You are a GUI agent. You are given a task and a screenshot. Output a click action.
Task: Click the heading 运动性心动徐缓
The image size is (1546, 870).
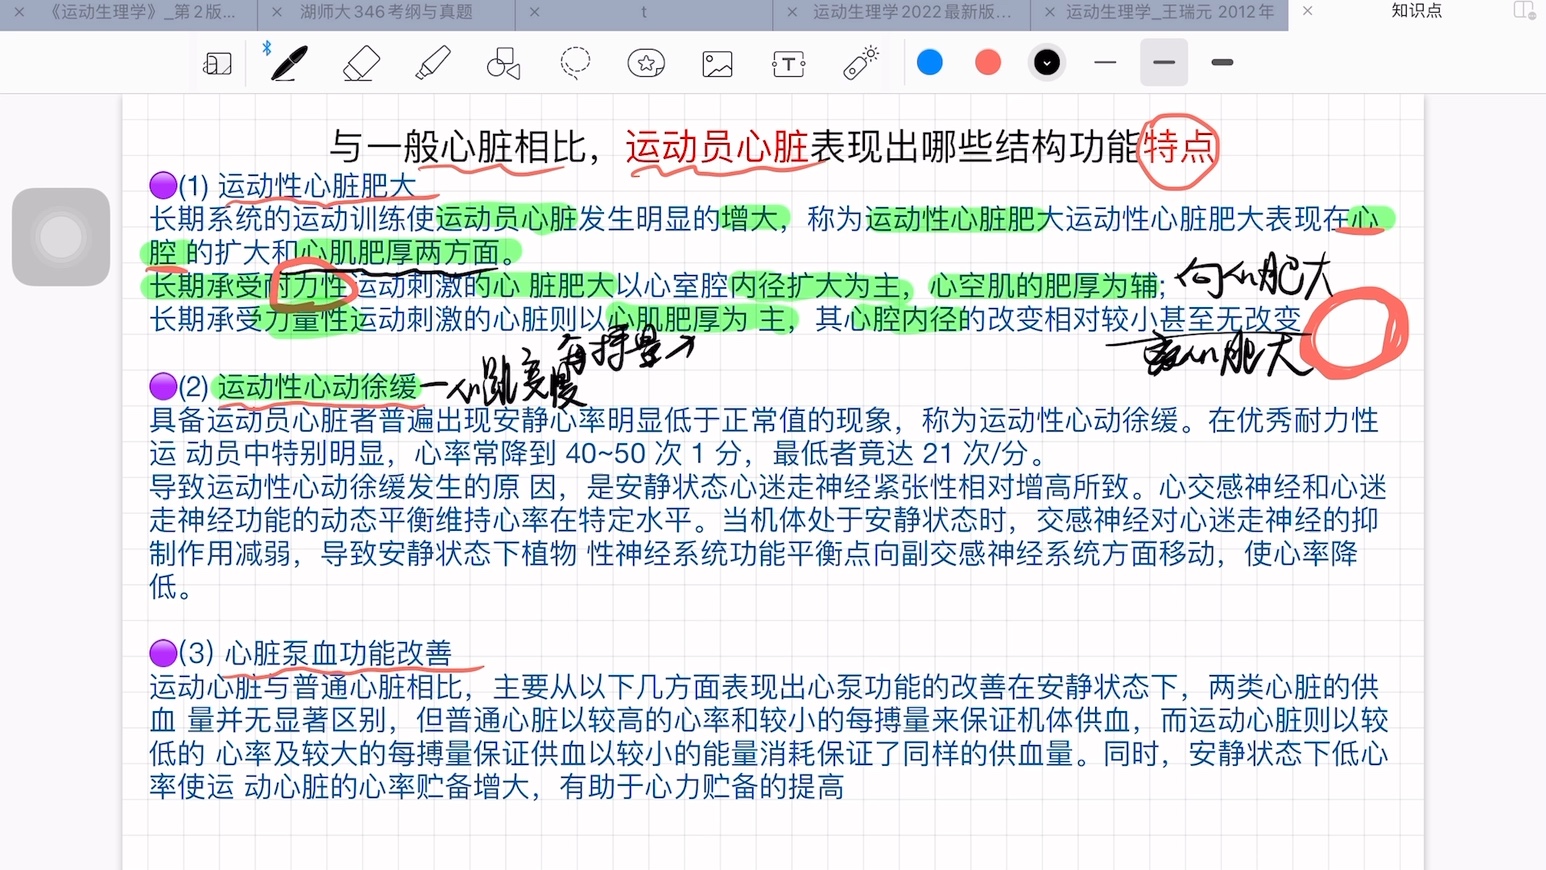[317, 387]
